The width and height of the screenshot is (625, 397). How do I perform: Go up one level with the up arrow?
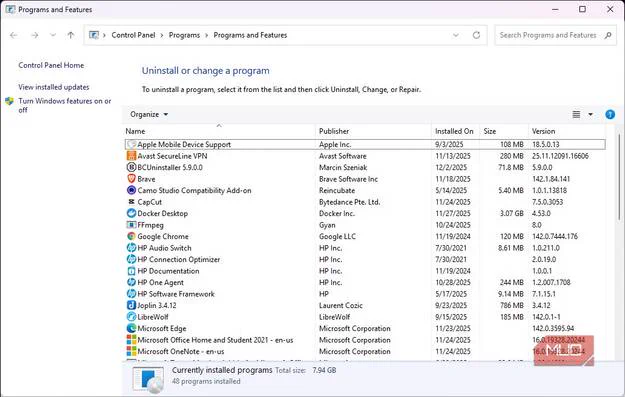click(71, 35)
